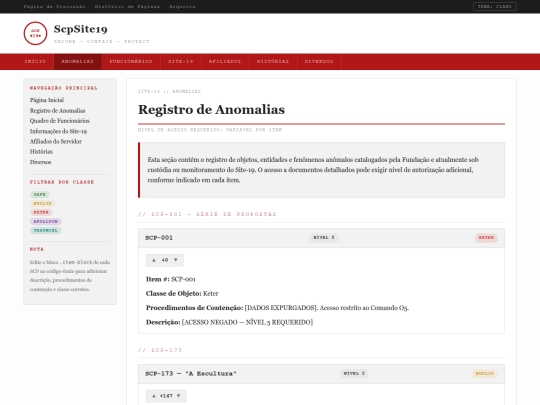540x405 pixels.
Task: Open Informações do Site-19 sidebar link
Action: tap(58, 131)
